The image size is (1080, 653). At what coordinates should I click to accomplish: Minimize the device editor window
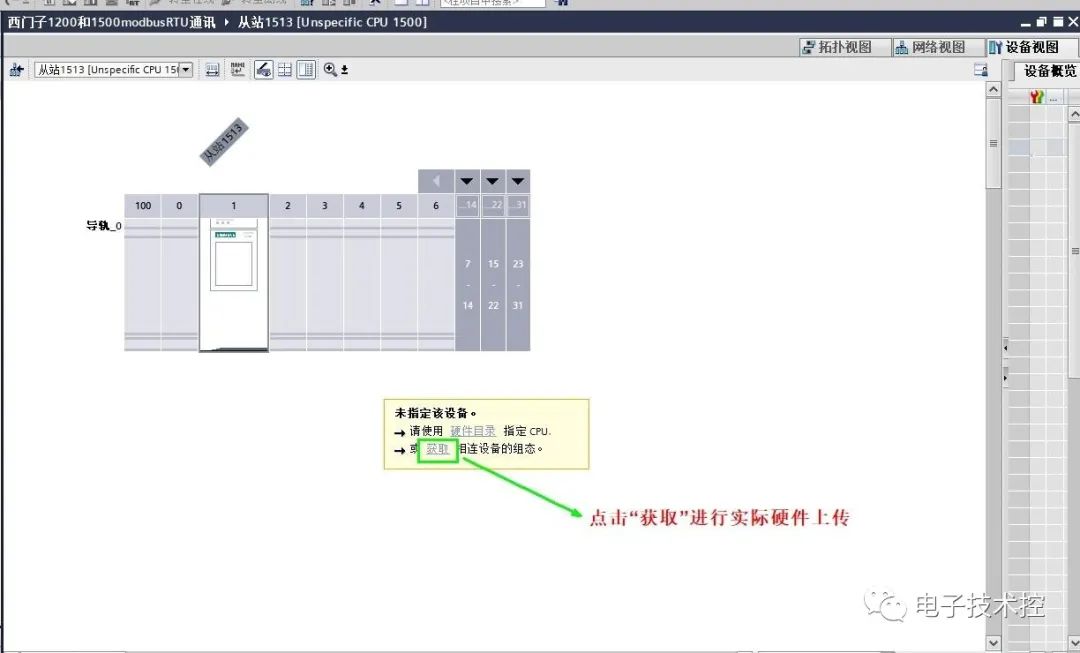click(x=1026, y=23)
